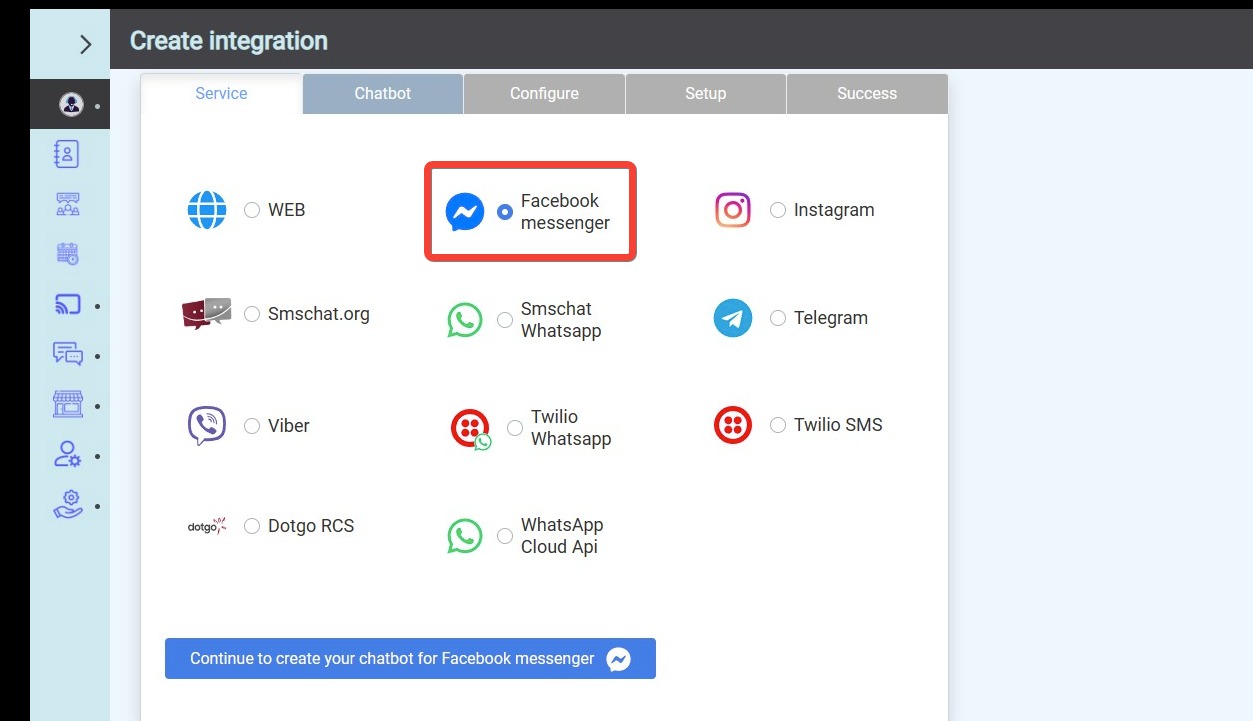Open the Setup tab
This screenshot has width=1253, height=721.
[705, 93]
